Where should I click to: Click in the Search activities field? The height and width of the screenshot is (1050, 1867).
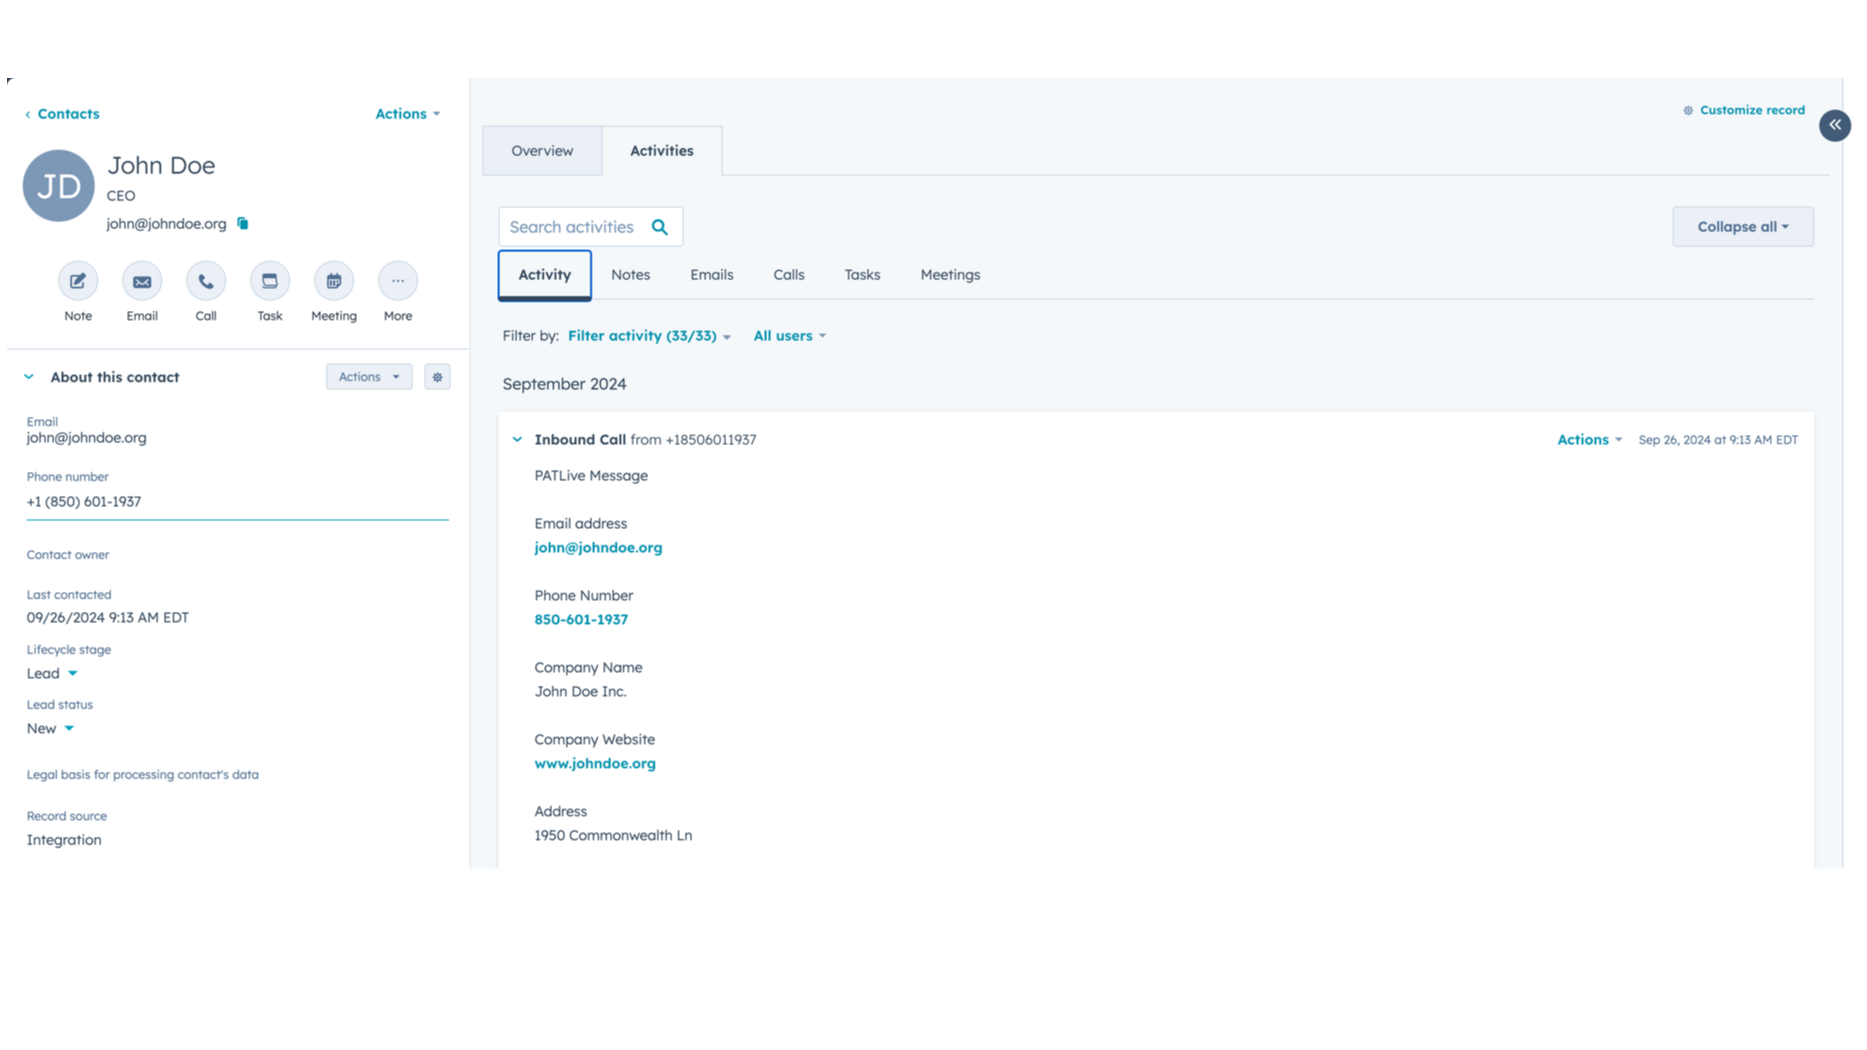[x=572, y=227]
